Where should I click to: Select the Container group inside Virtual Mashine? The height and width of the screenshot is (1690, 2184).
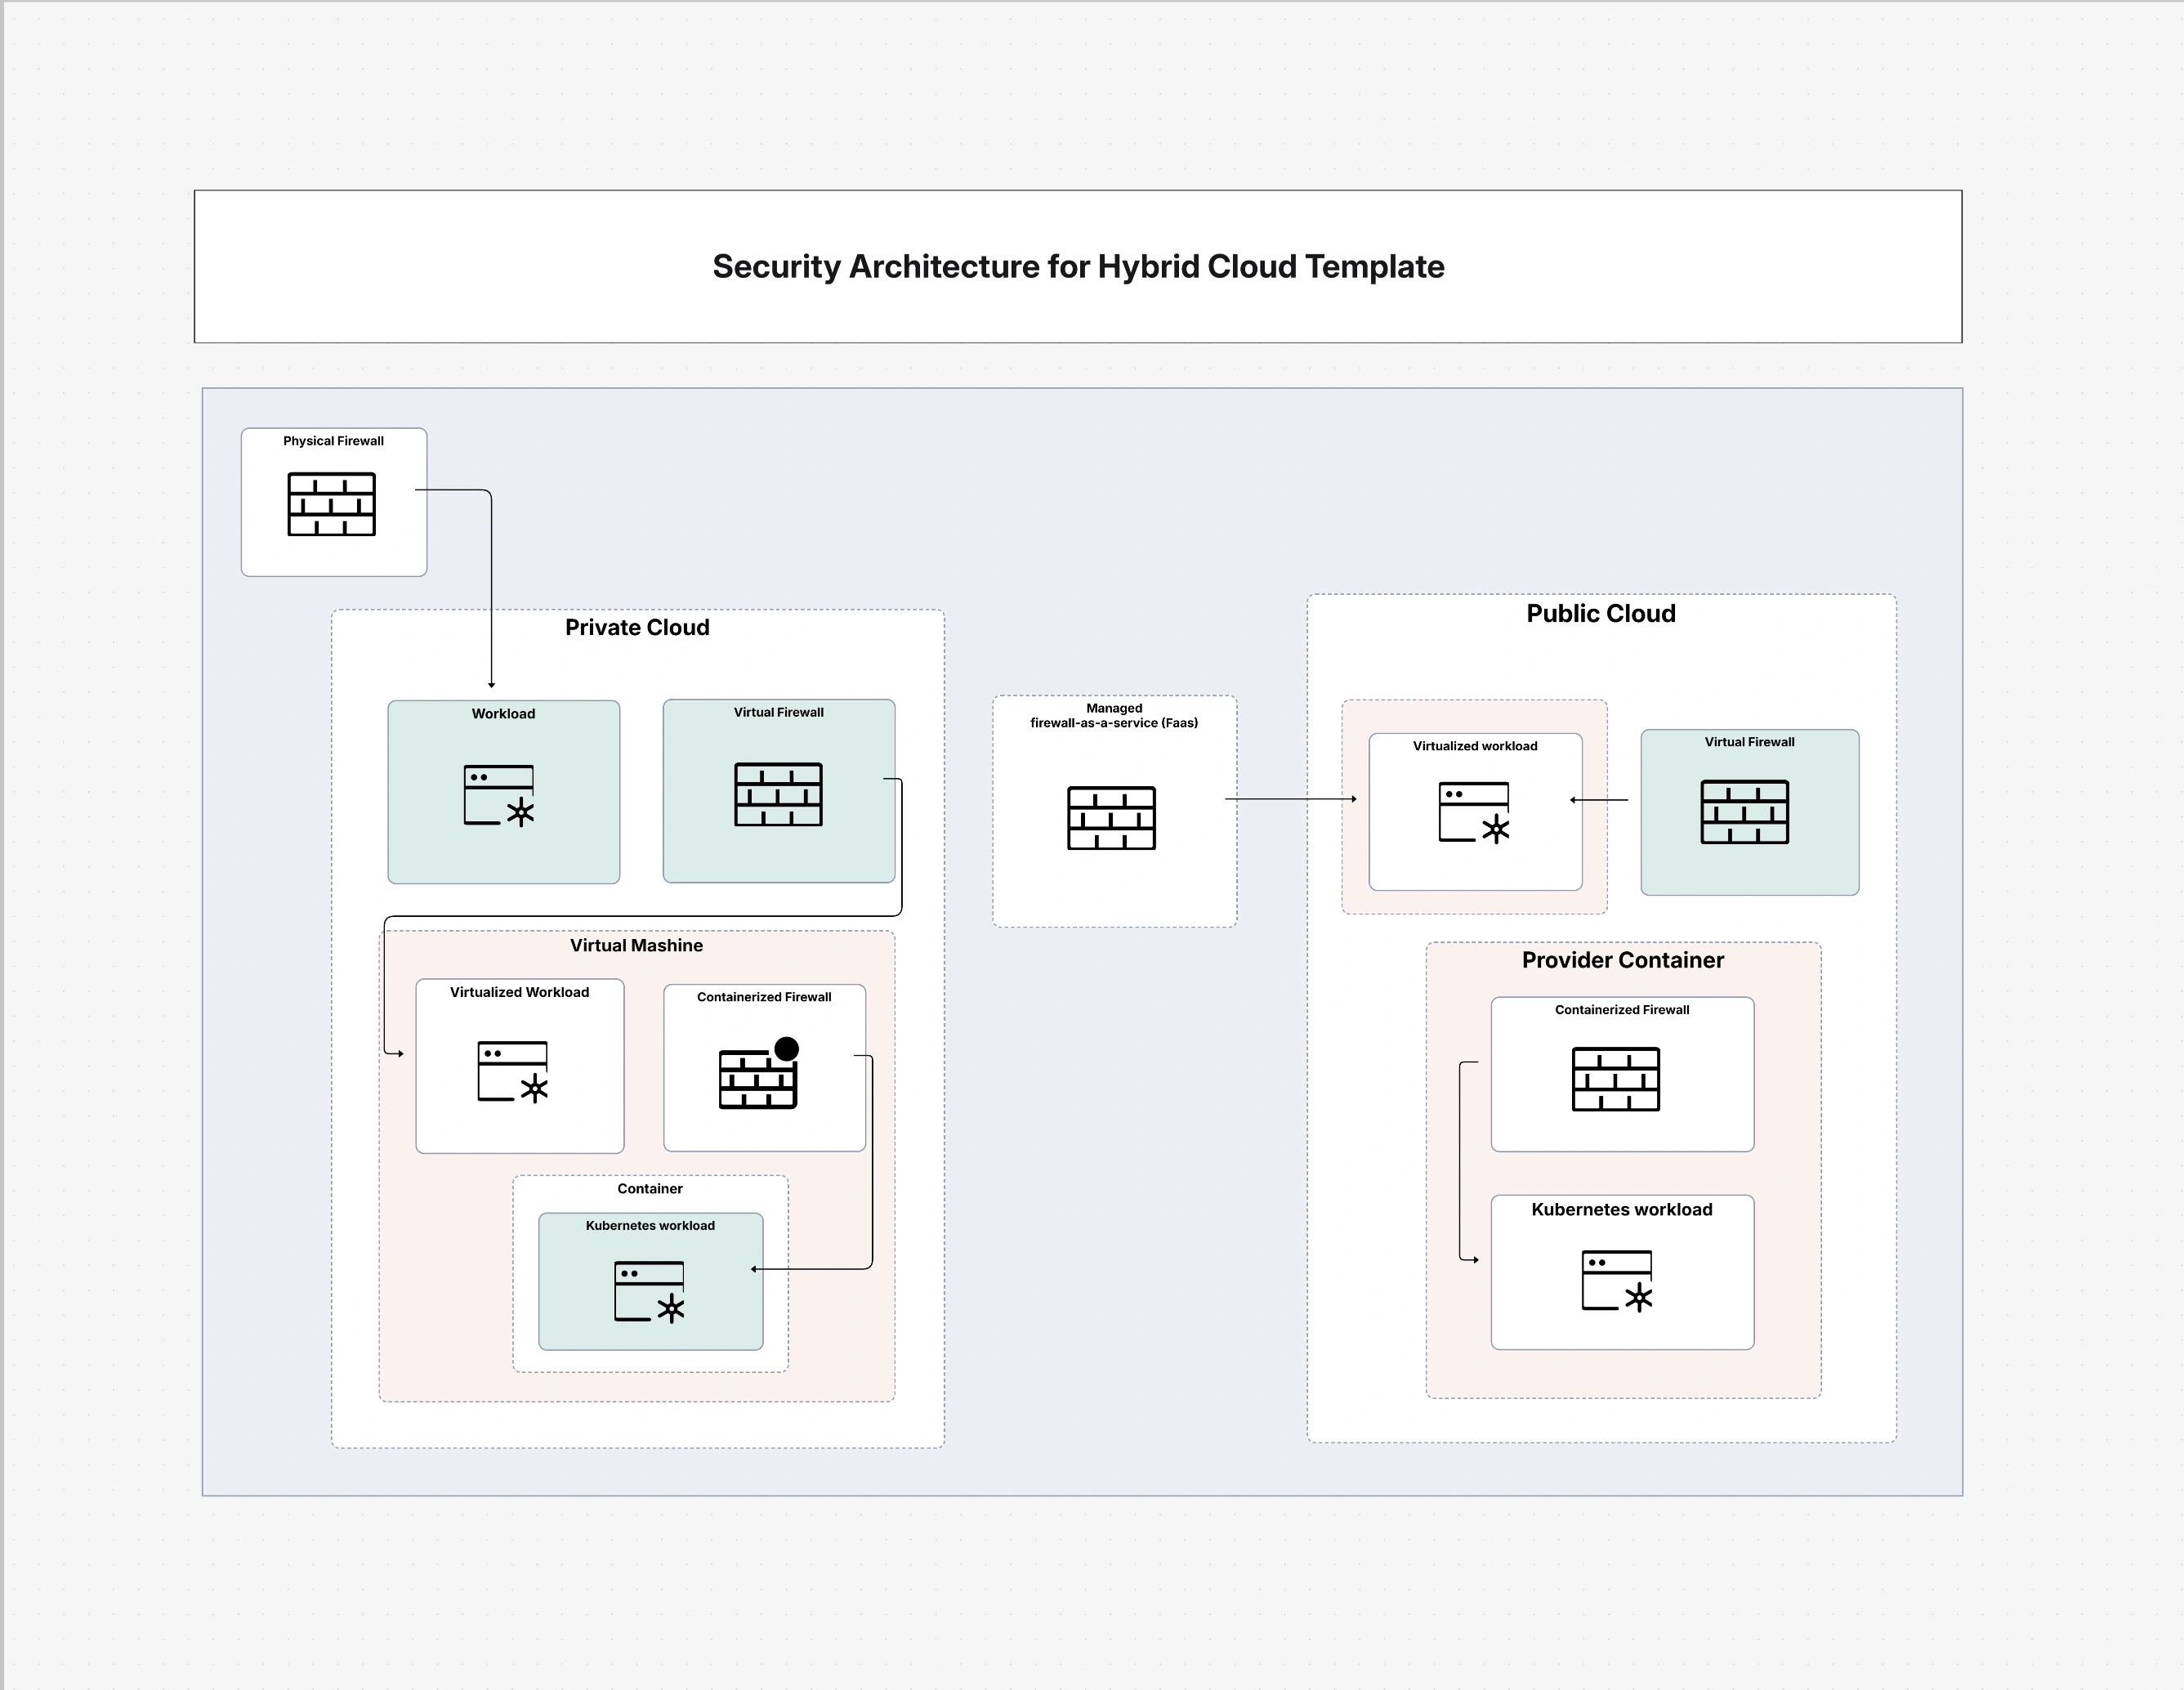tap(650, 1188)
